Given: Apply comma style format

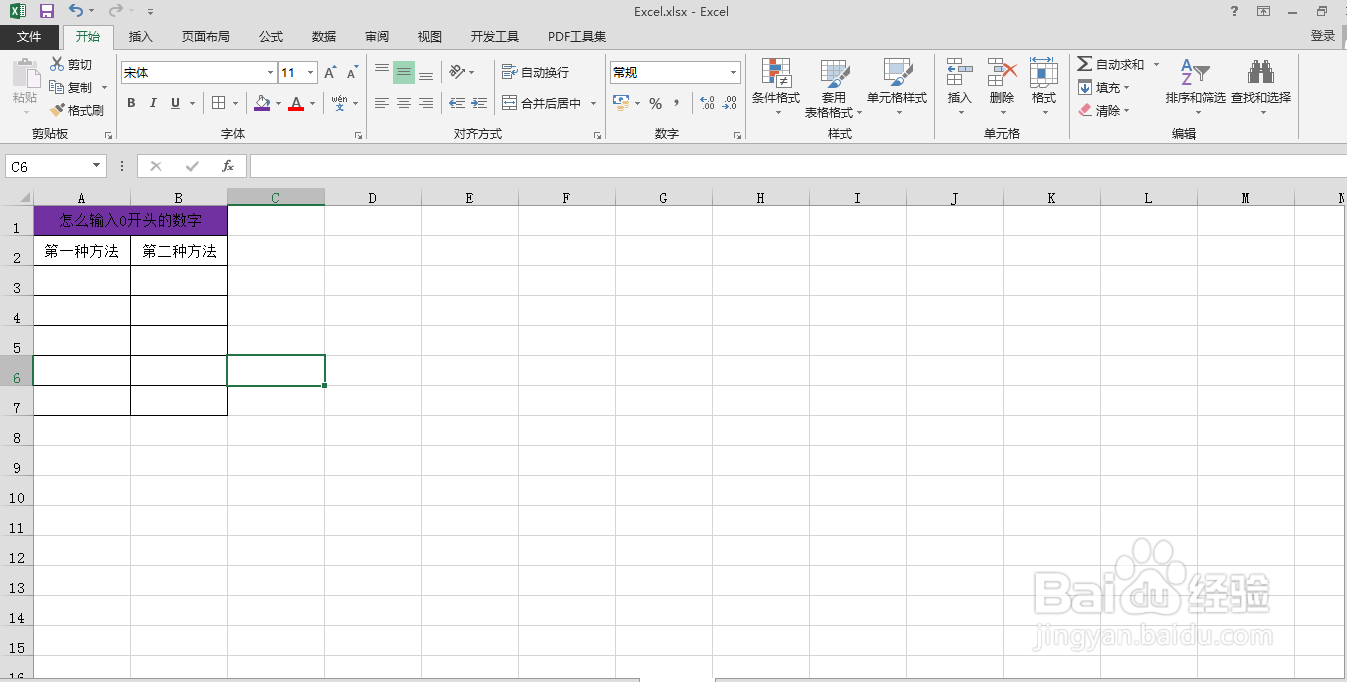Looking at the screenshot, I should (x=677, y=103).
